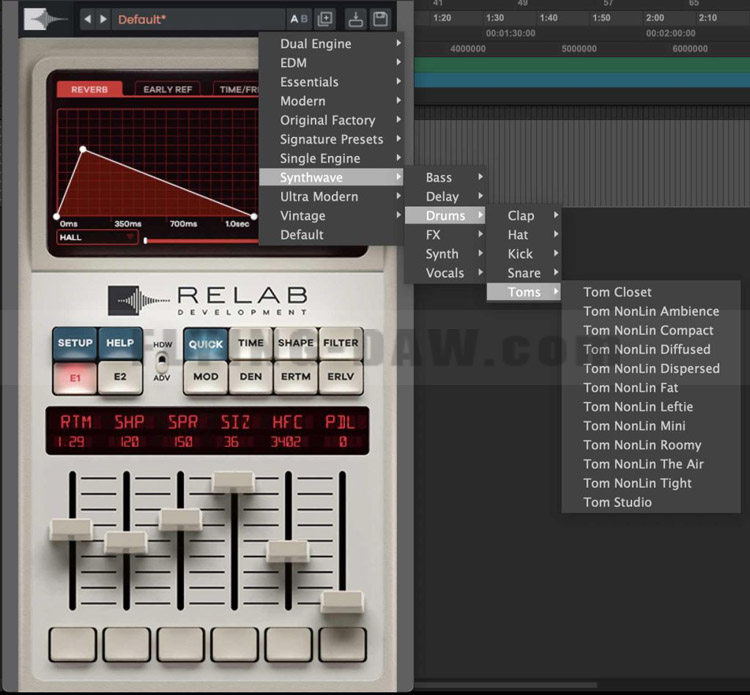
Task: Expand the Signature Presets submenu
Action: click(332, 139)
